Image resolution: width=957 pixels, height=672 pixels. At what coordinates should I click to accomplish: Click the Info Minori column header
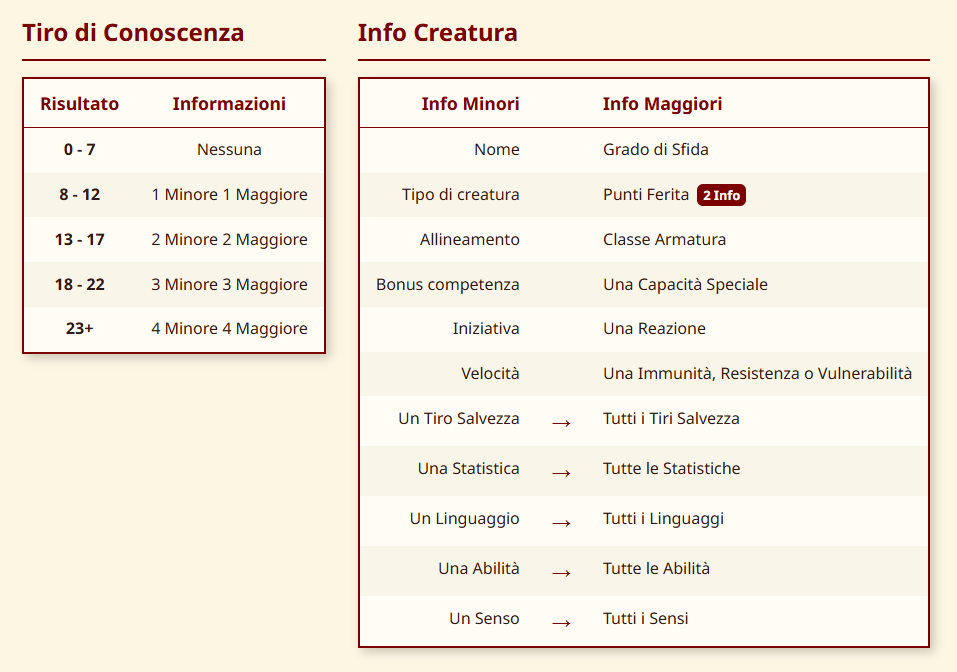(470, 104)
